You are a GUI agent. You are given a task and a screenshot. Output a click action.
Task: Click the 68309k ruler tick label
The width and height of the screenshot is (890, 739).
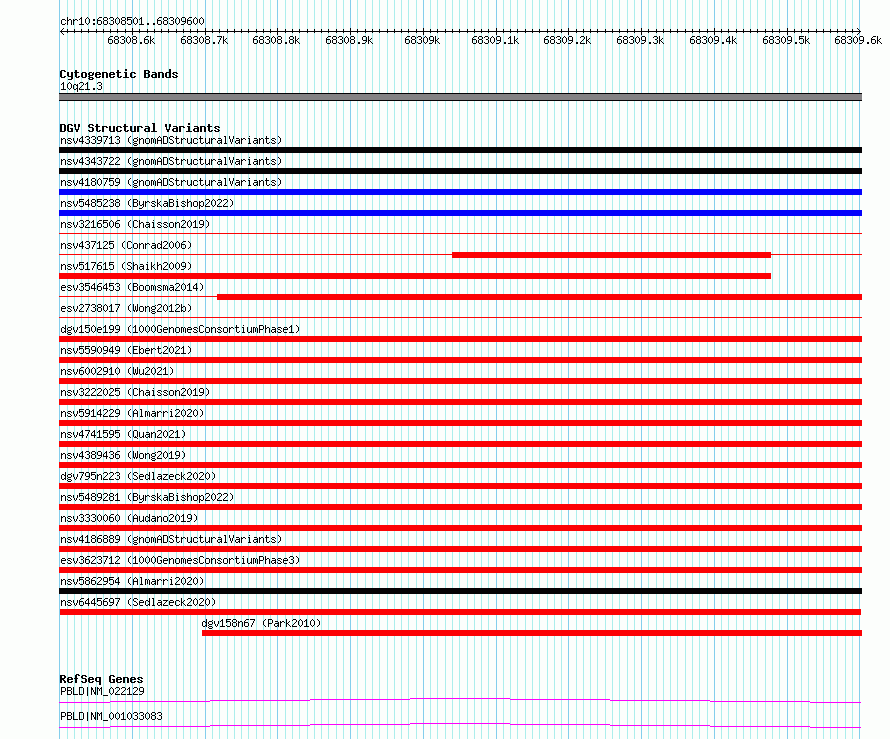(422, 40)
